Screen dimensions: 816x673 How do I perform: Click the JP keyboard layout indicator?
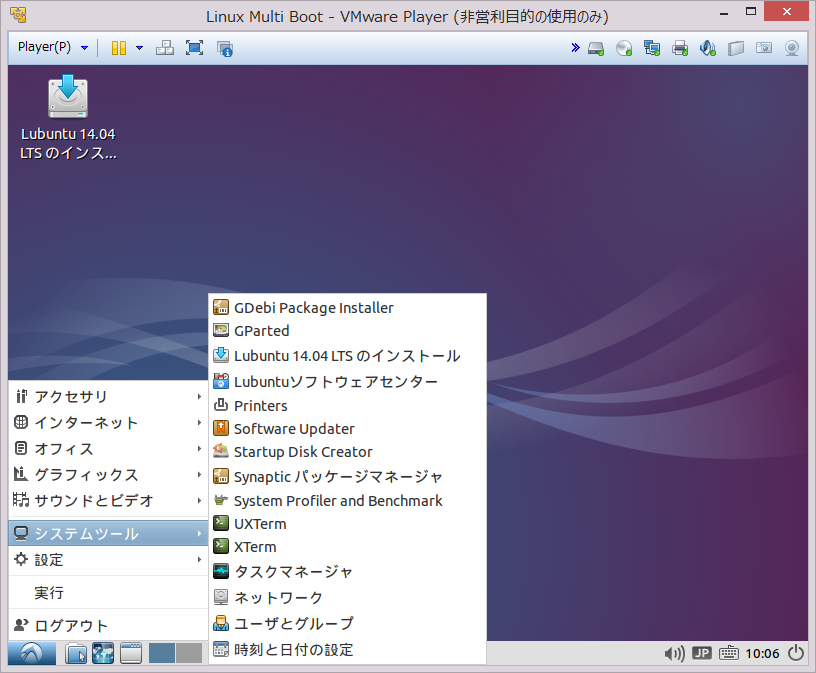pos(702,653)
